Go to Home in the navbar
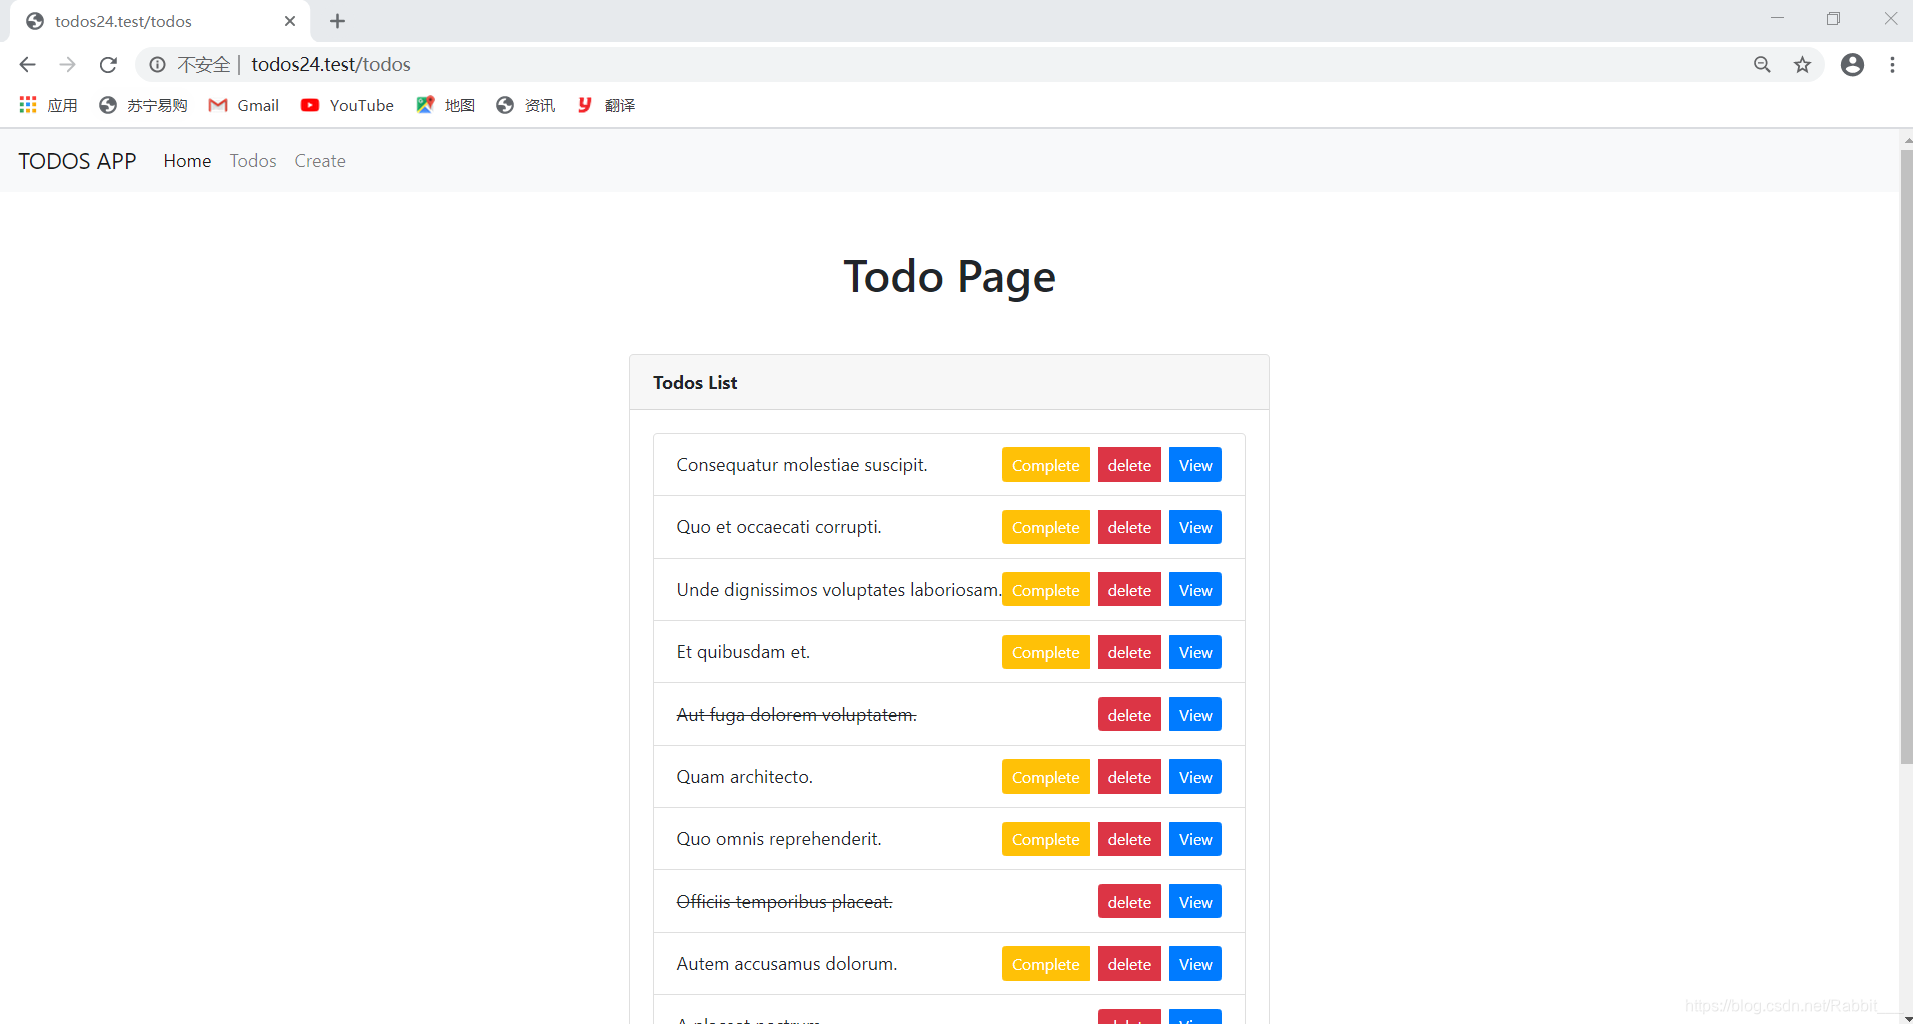Screen dimensions: 1913x1024 [x=187, y=161]
